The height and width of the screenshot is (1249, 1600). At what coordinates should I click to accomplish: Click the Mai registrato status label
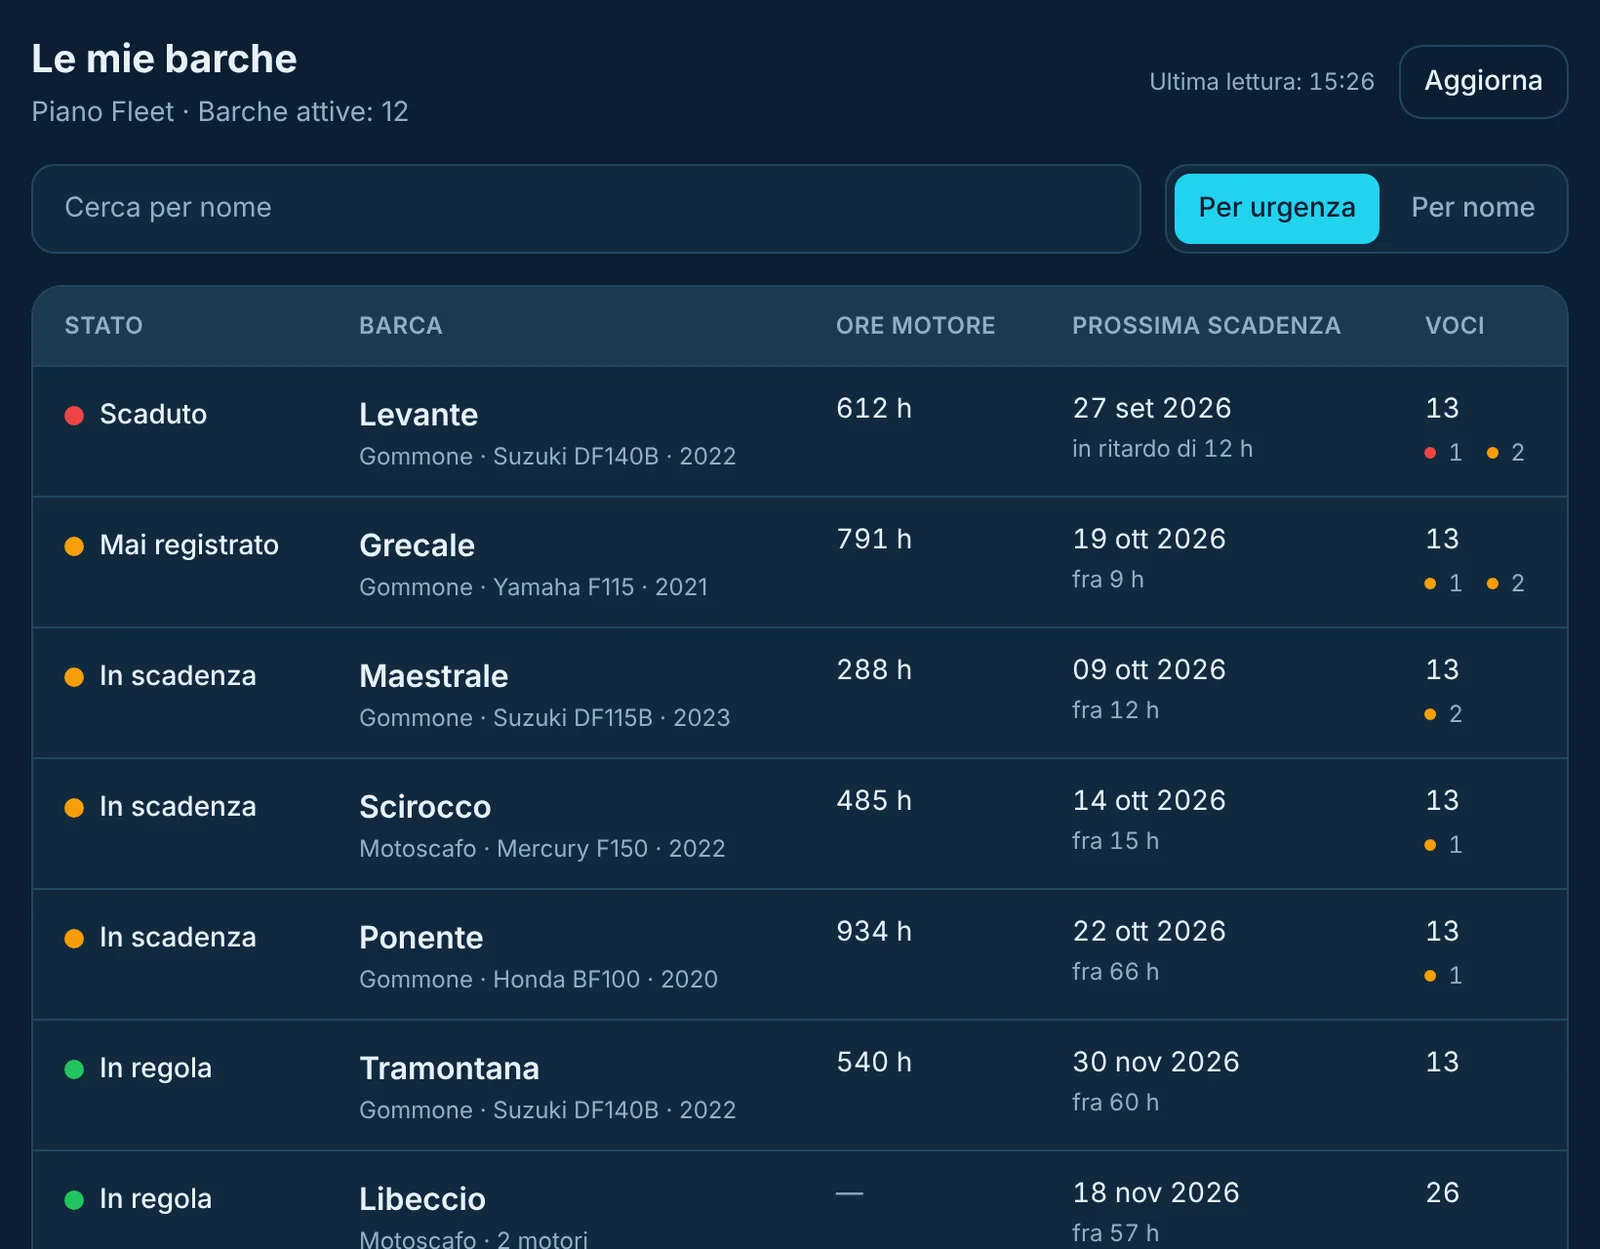pyautogui.click(x=189, y=545)
